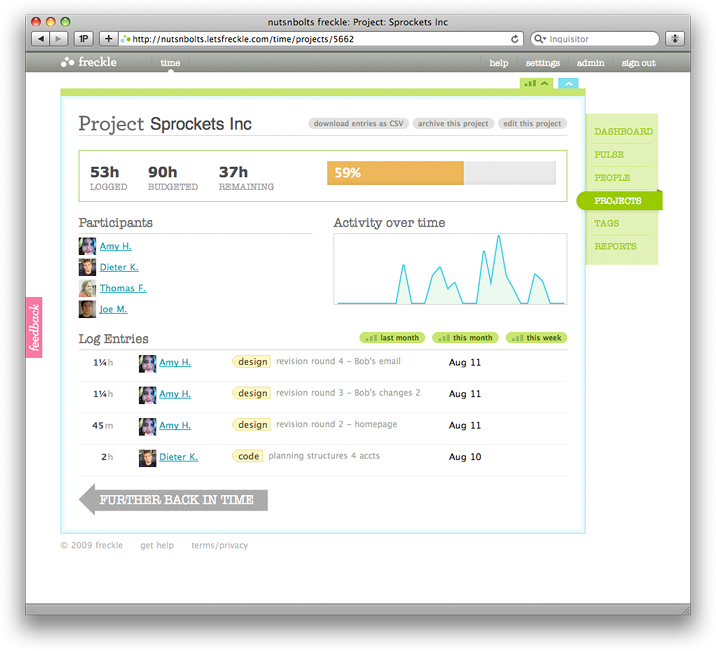Expand the blue chevron collapse tab
716x651 pixels.
(569, 84)
